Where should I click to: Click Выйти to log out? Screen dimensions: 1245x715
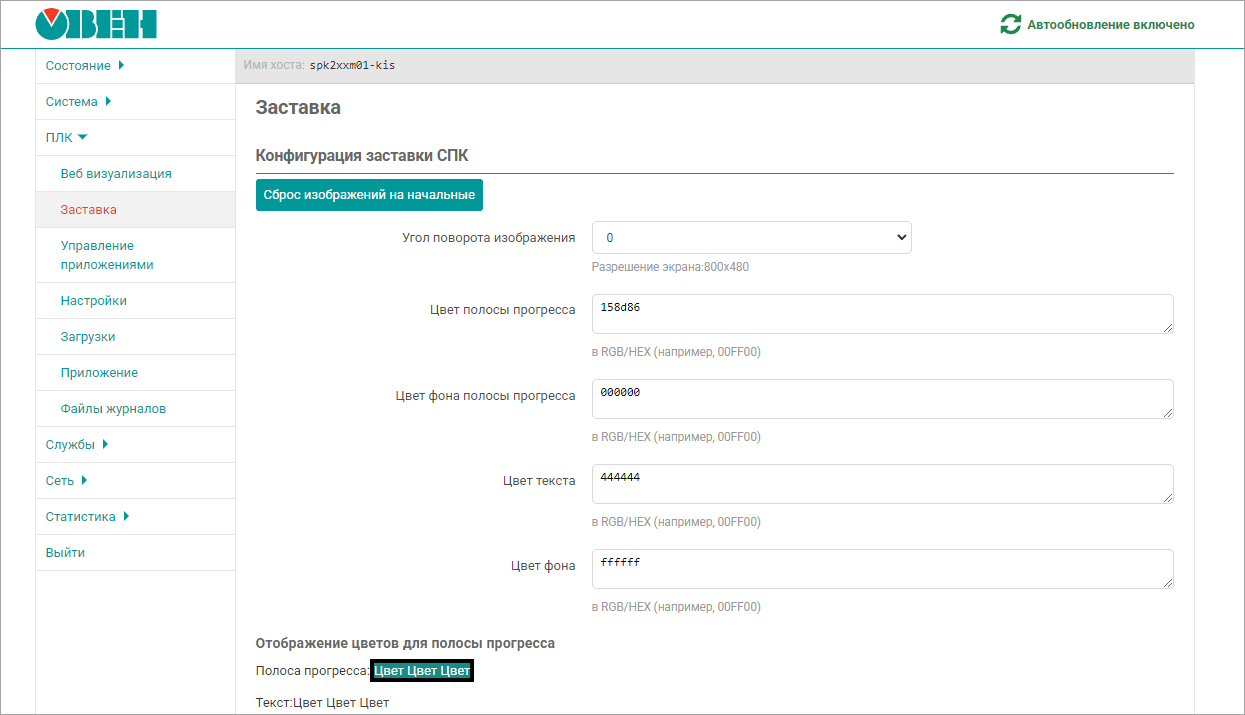(x=65, y=553)
